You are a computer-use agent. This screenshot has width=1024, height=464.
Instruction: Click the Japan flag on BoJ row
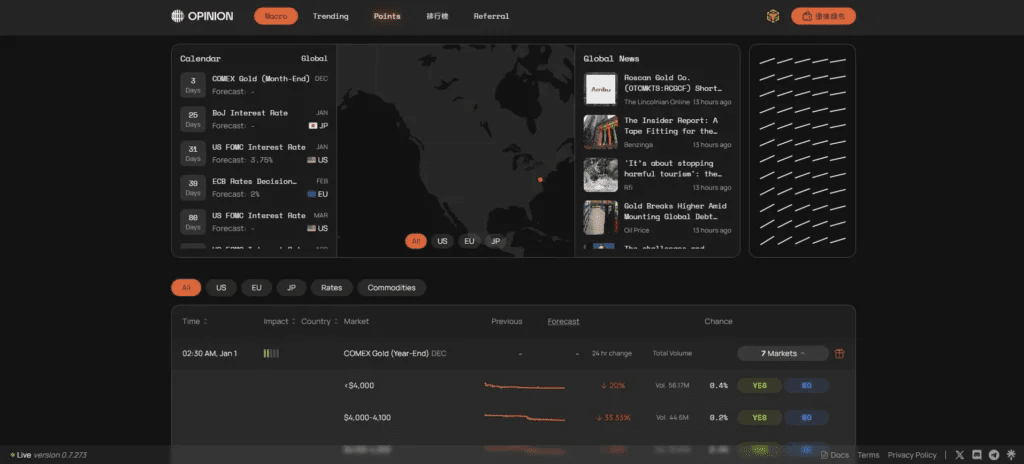(x=312, y=125)
